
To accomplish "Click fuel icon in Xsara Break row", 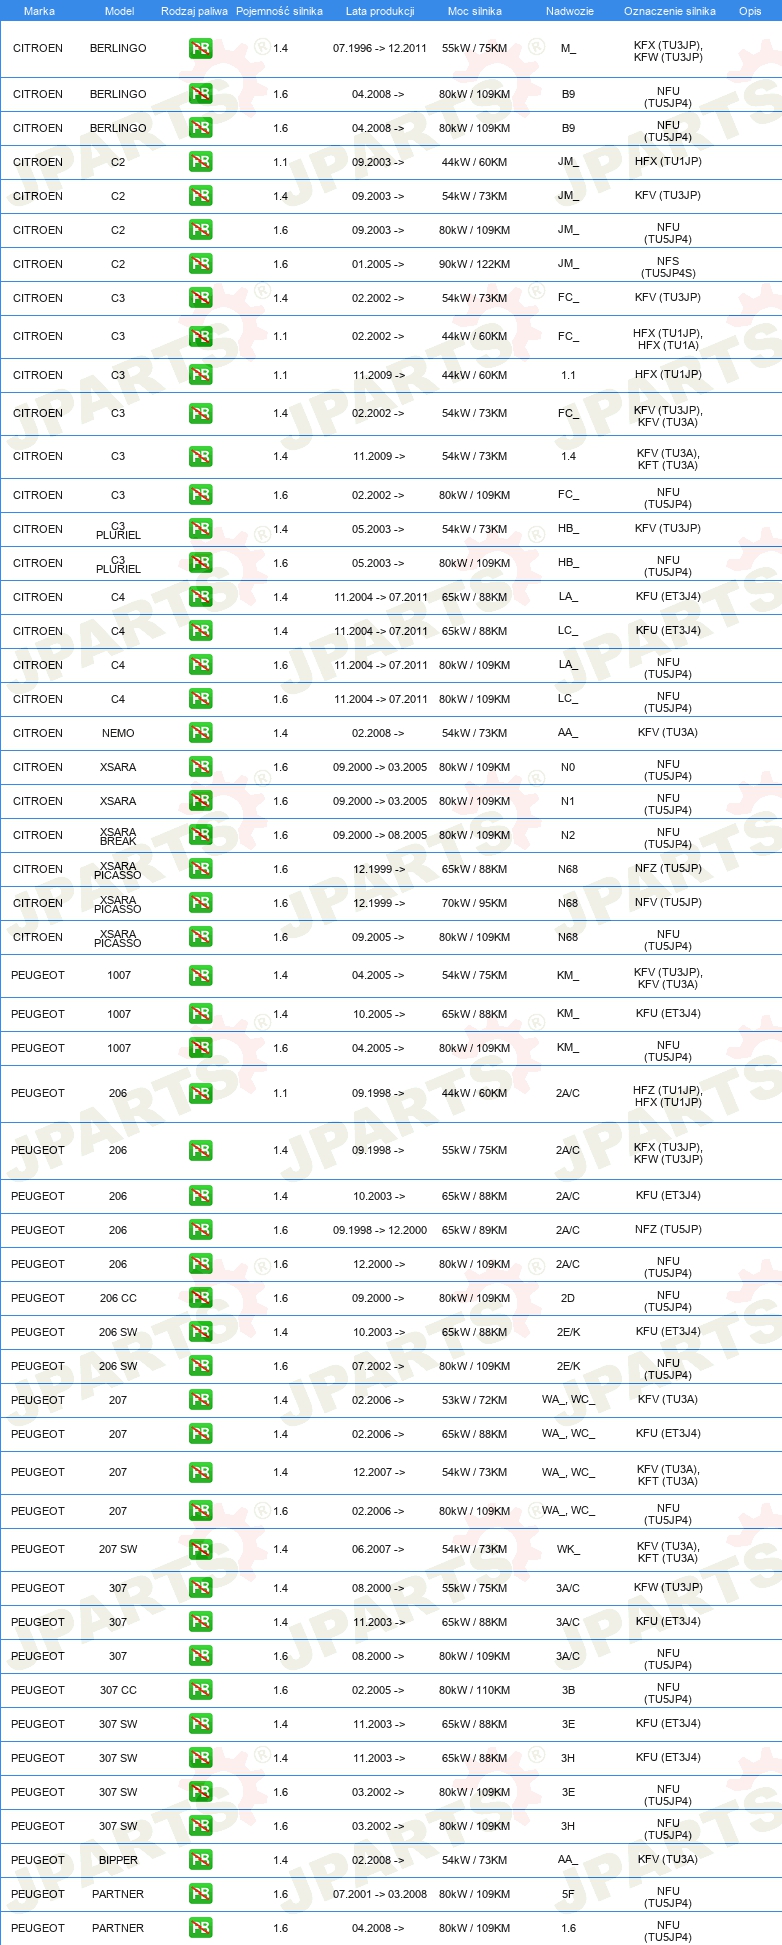I will (200, 835).
